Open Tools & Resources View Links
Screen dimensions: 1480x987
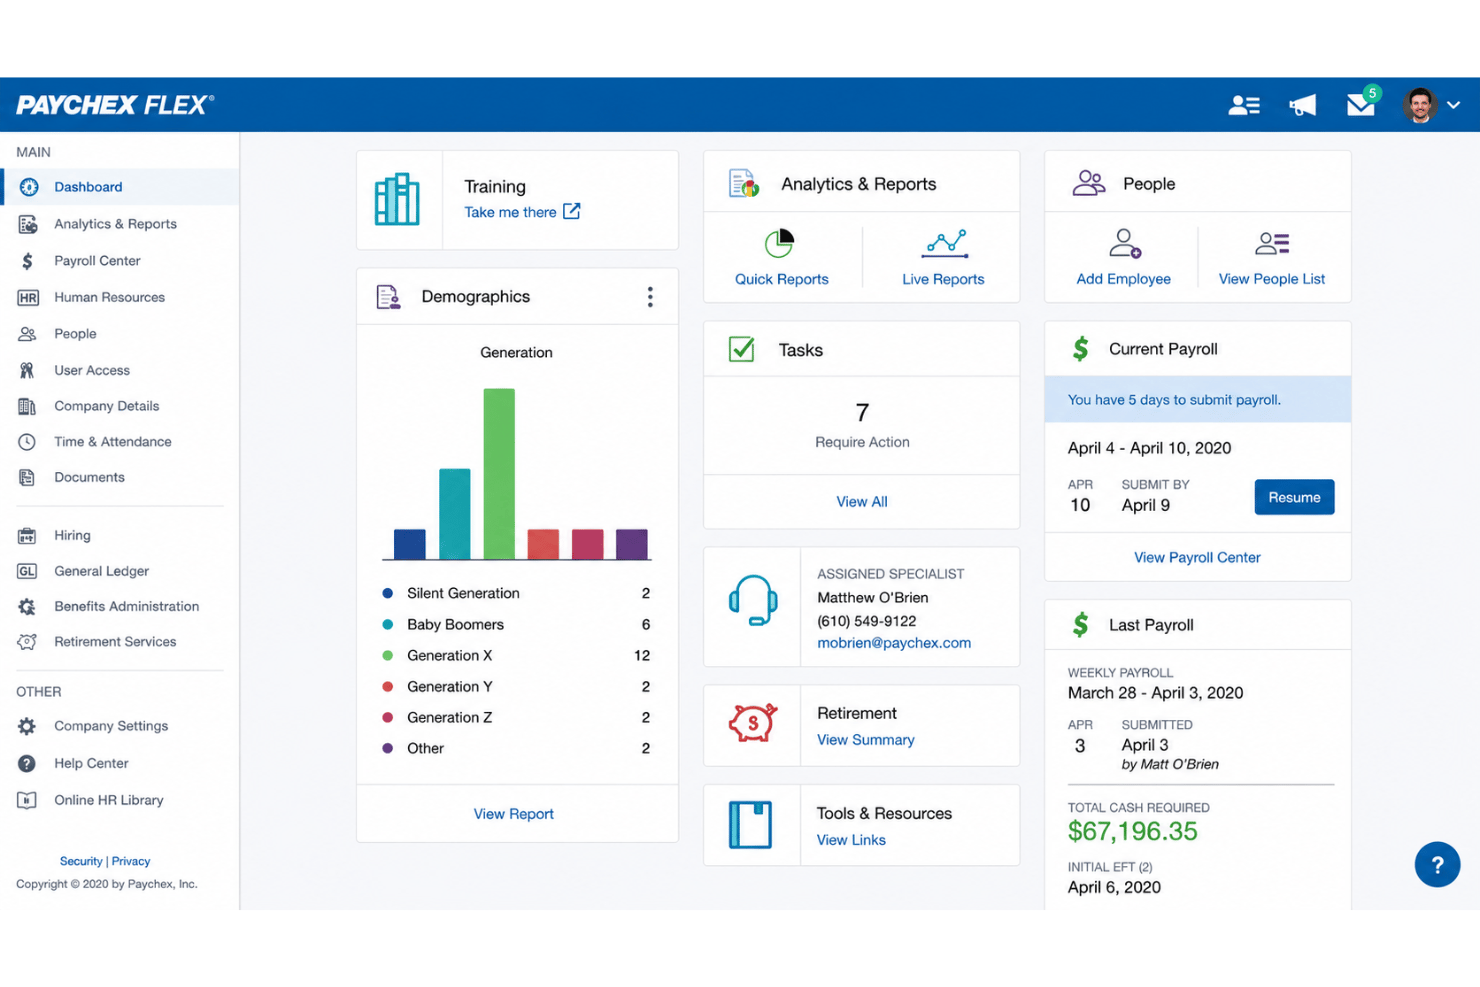pos(851,840)
